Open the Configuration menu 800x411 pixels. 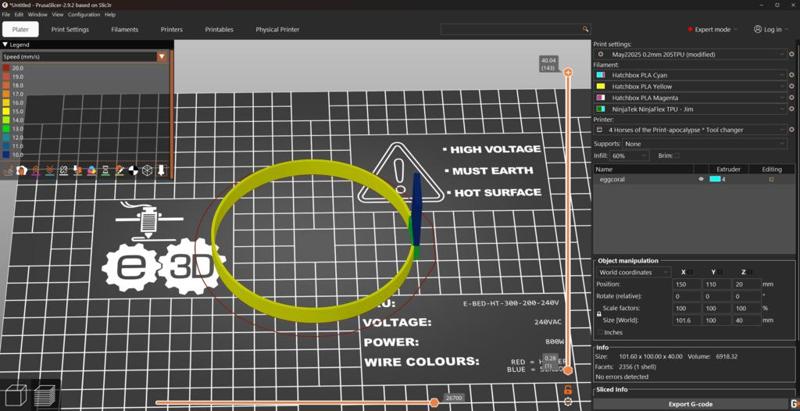pos(84,15)
